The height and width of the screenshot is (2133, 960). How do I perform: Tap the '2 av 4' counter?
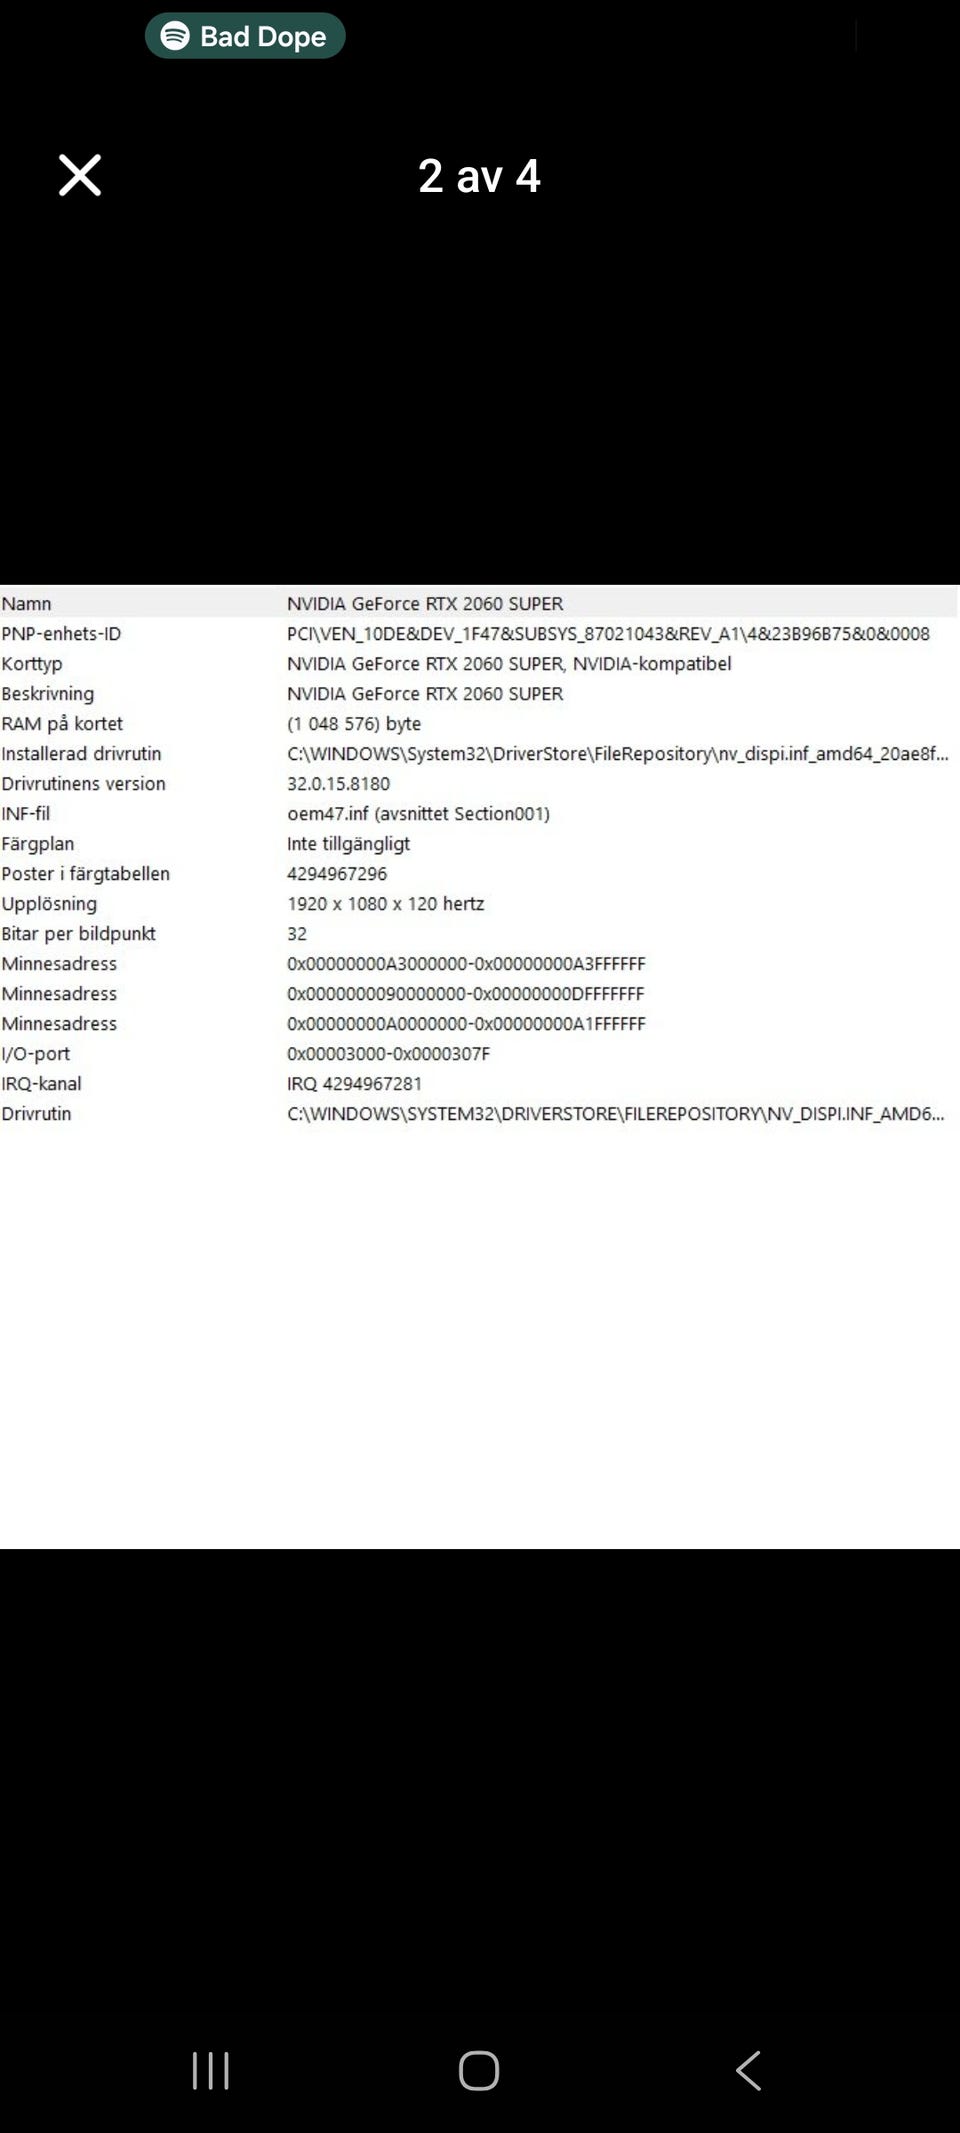(x=479, y=176)
